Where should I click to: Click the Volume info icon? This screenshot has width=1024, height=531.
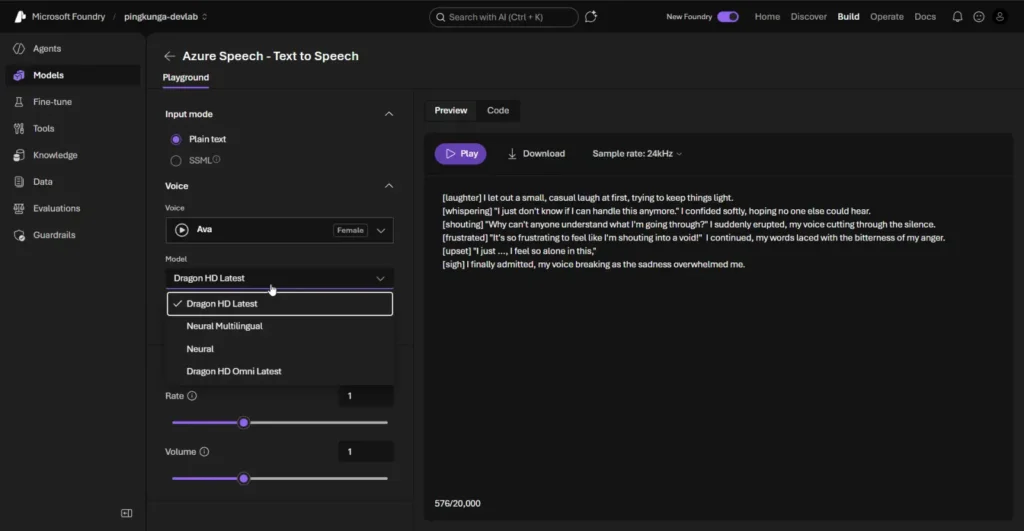click(x=204, y=452)
